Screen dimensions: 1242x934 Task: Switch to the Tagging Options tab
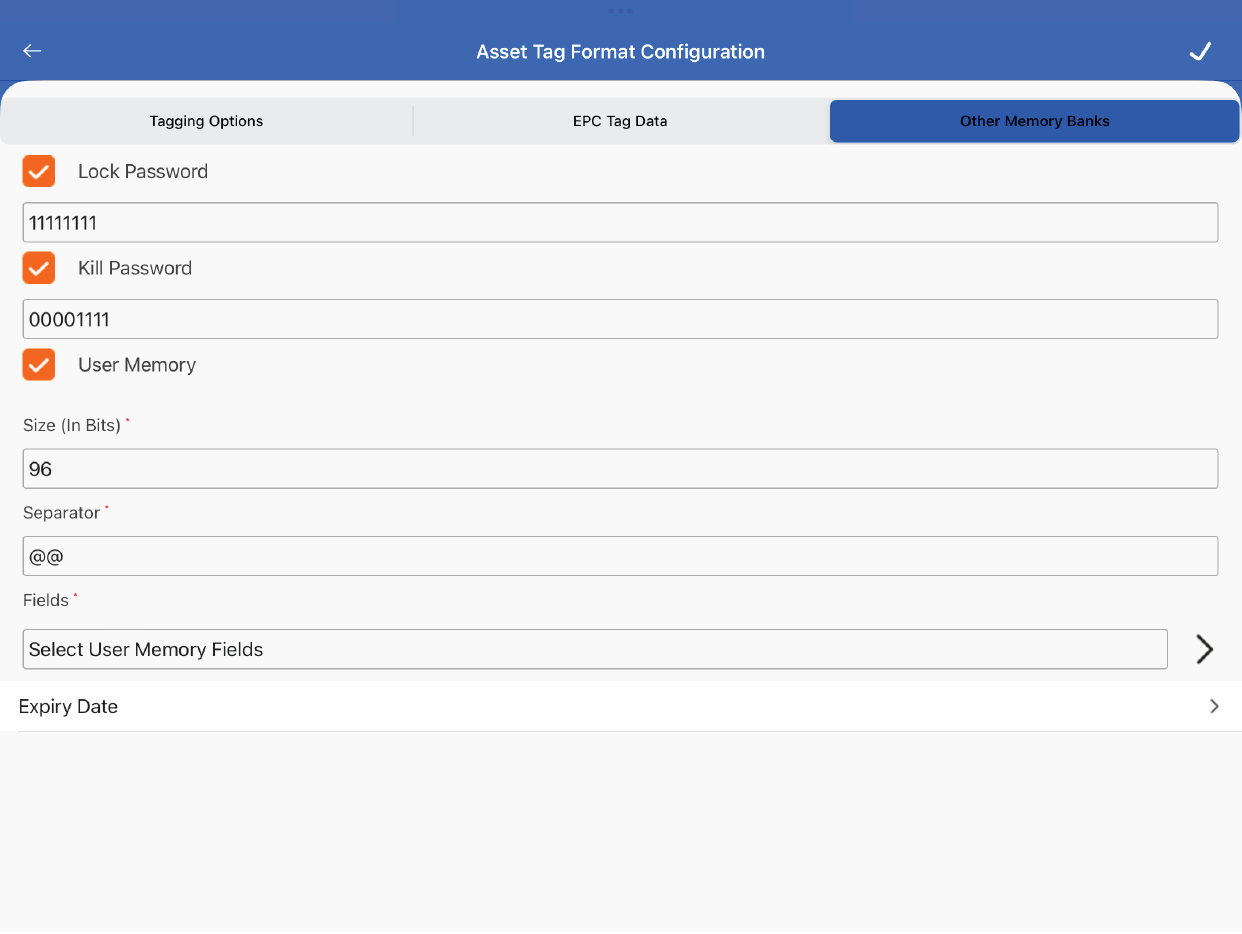(x=206, y=121)
